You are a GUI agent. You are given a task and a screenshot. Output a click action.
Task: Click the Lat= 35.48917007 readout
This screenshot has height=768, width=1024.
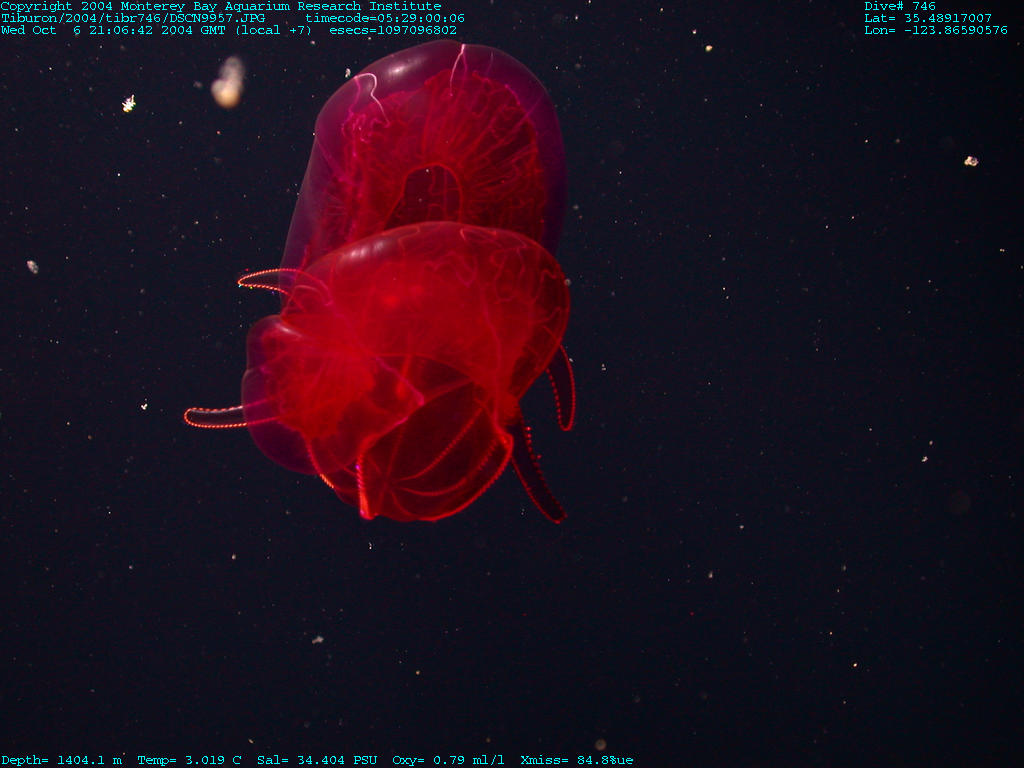[928, 18]
